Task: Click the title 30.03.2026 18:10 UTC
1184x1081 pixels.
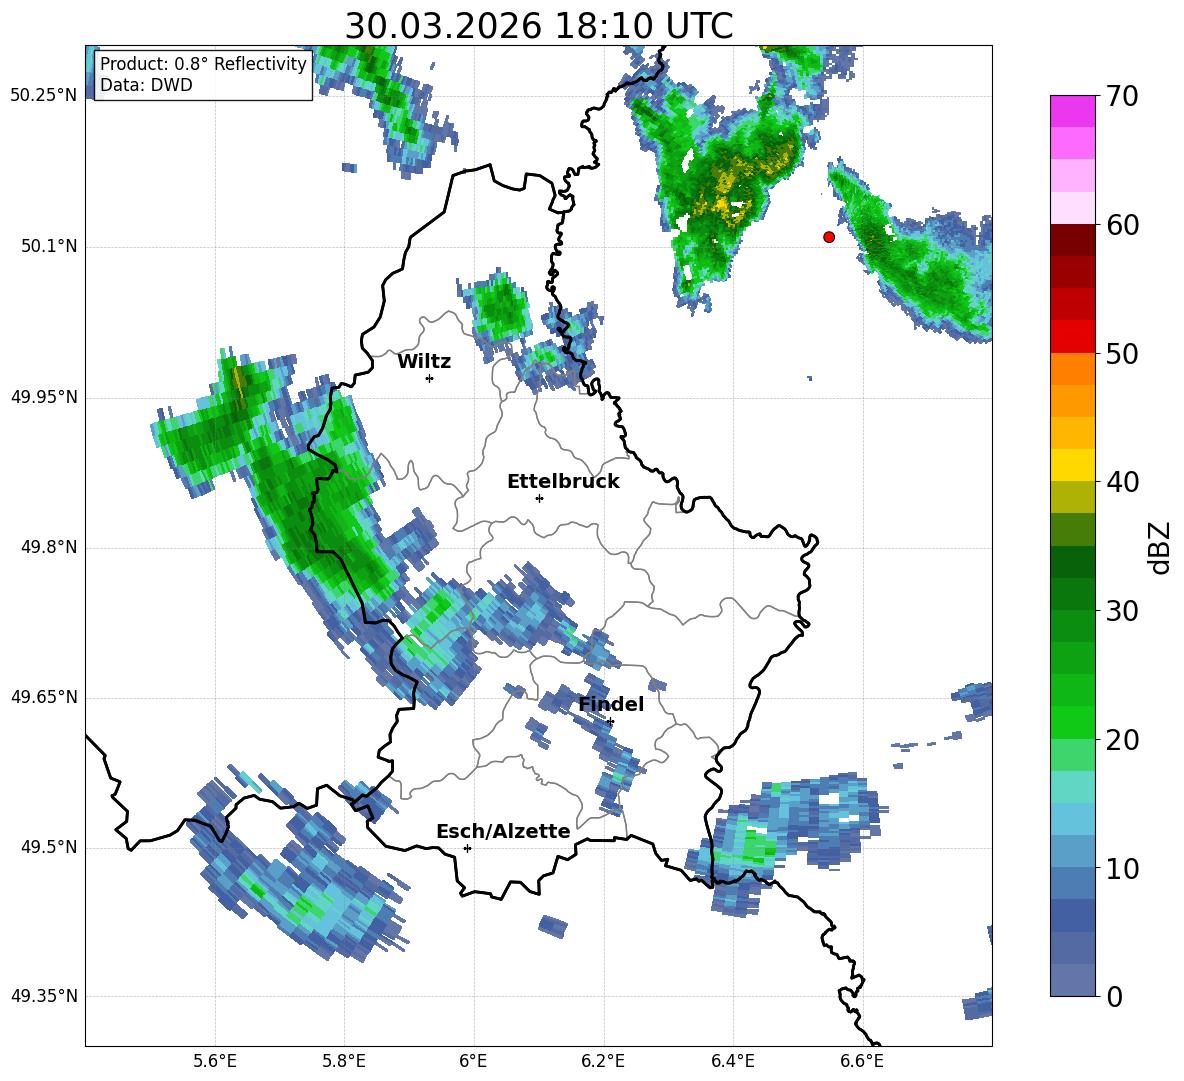Action: click(539, 26)
